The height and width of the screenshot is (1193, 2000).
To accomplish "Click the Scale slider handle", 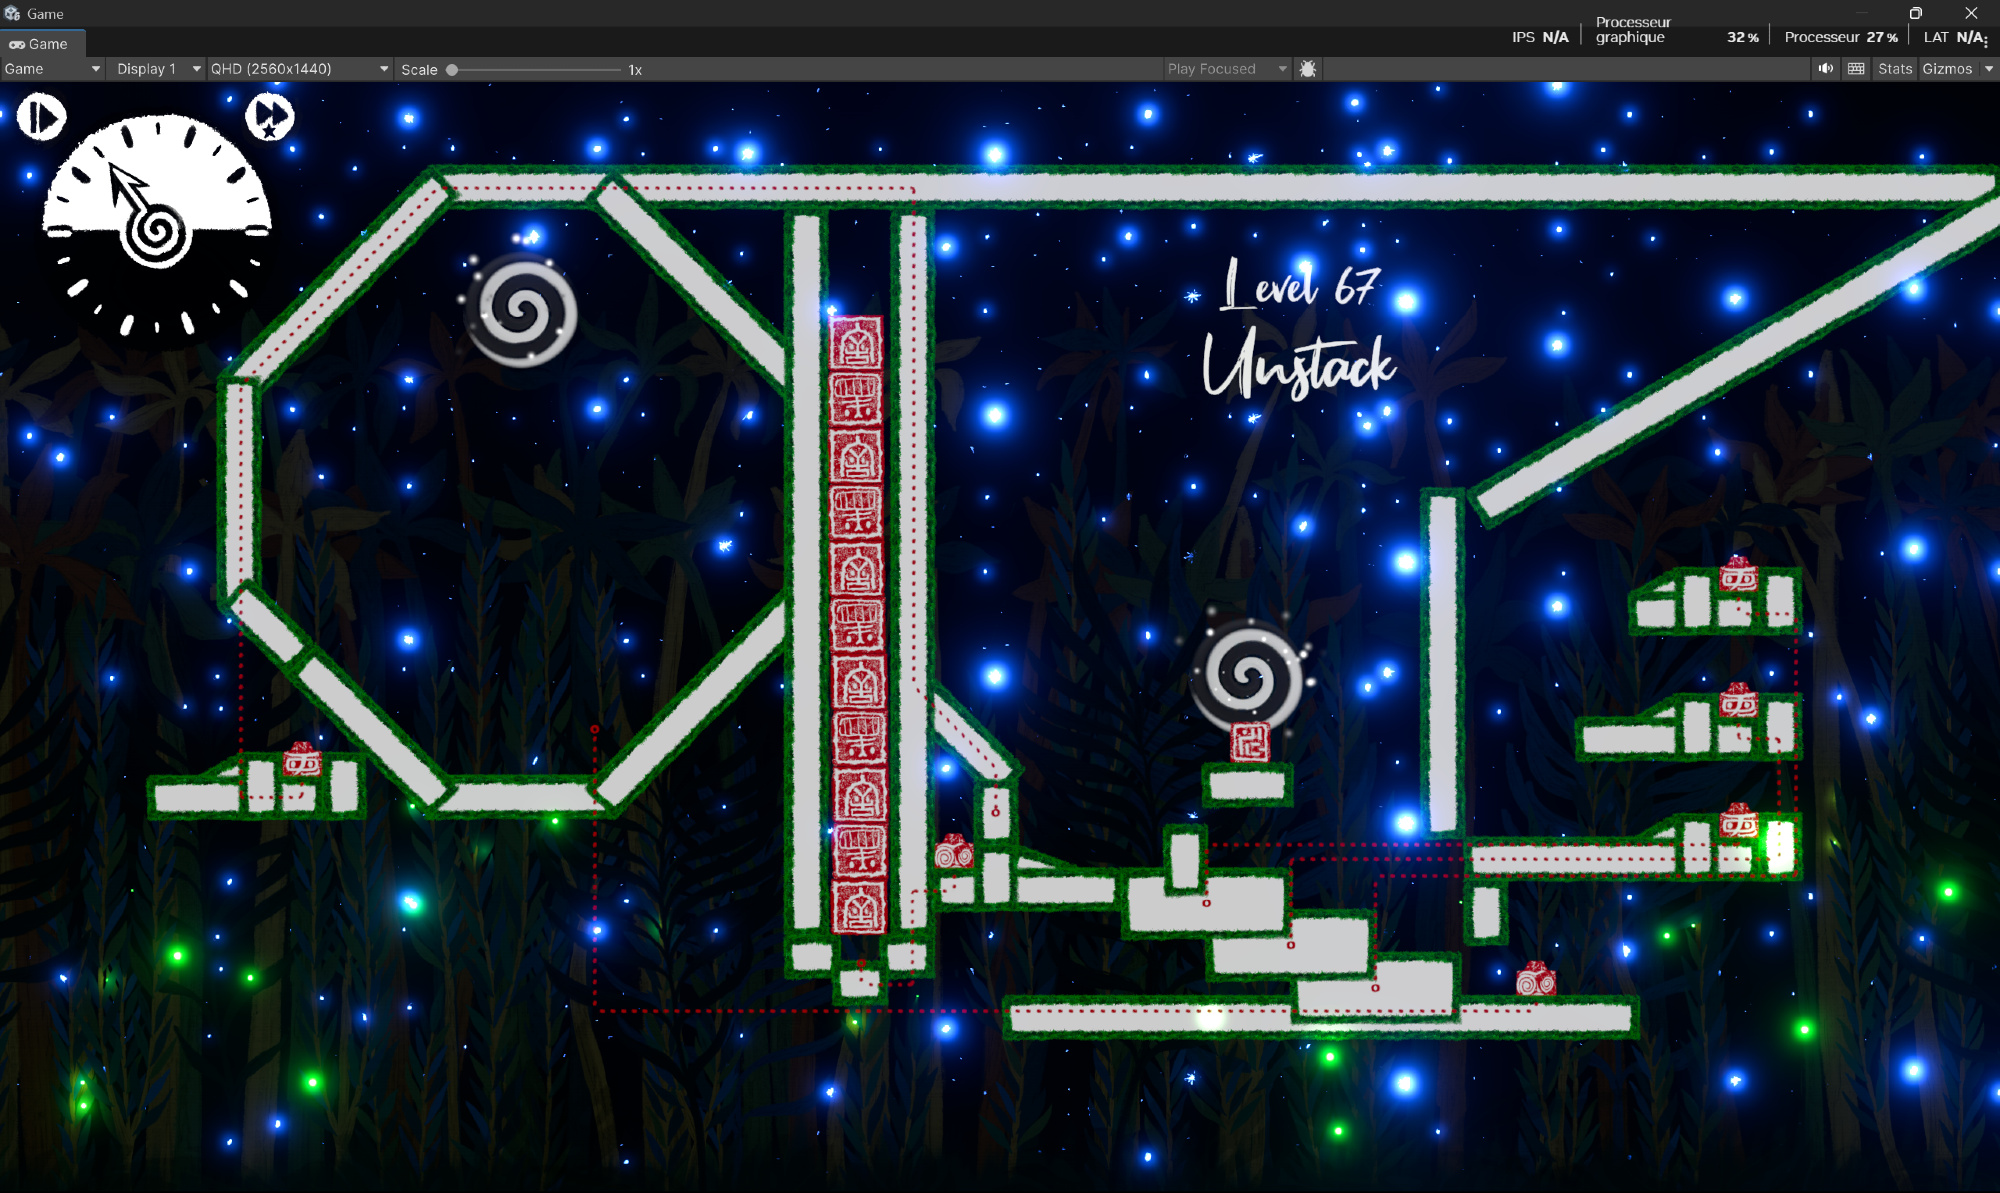I will point(452,70).
